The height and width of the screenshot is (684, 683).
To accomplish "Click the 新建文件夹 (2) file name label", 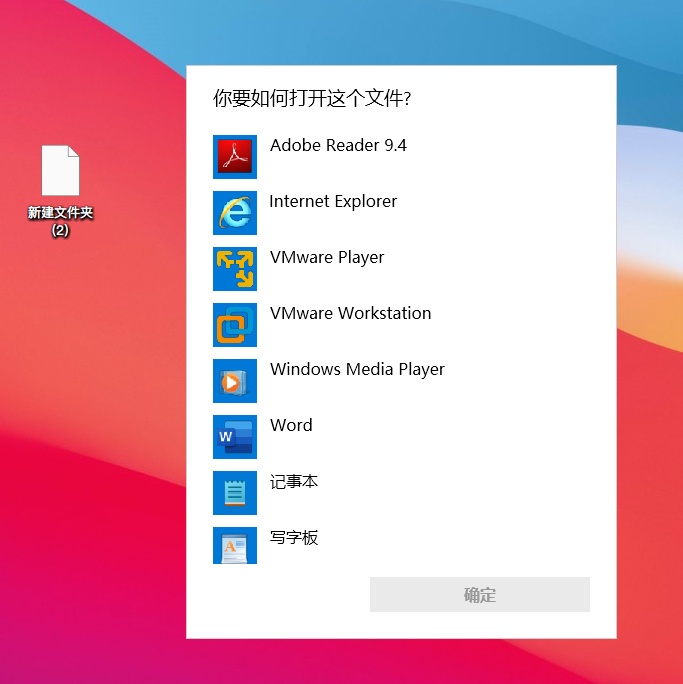I will pyautogui.click(x=61, y=221).
